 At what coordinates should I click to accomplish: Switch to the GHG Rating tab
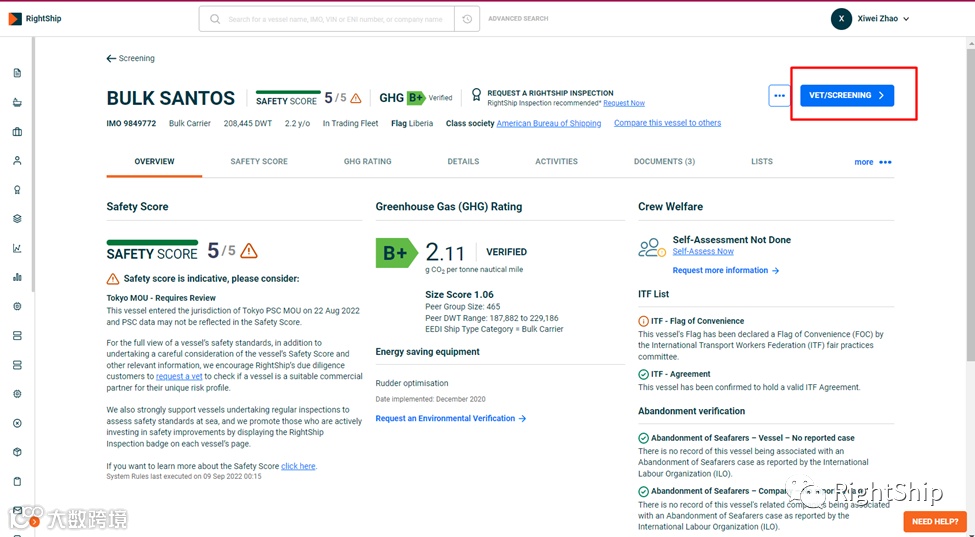[x=367, y=162]
